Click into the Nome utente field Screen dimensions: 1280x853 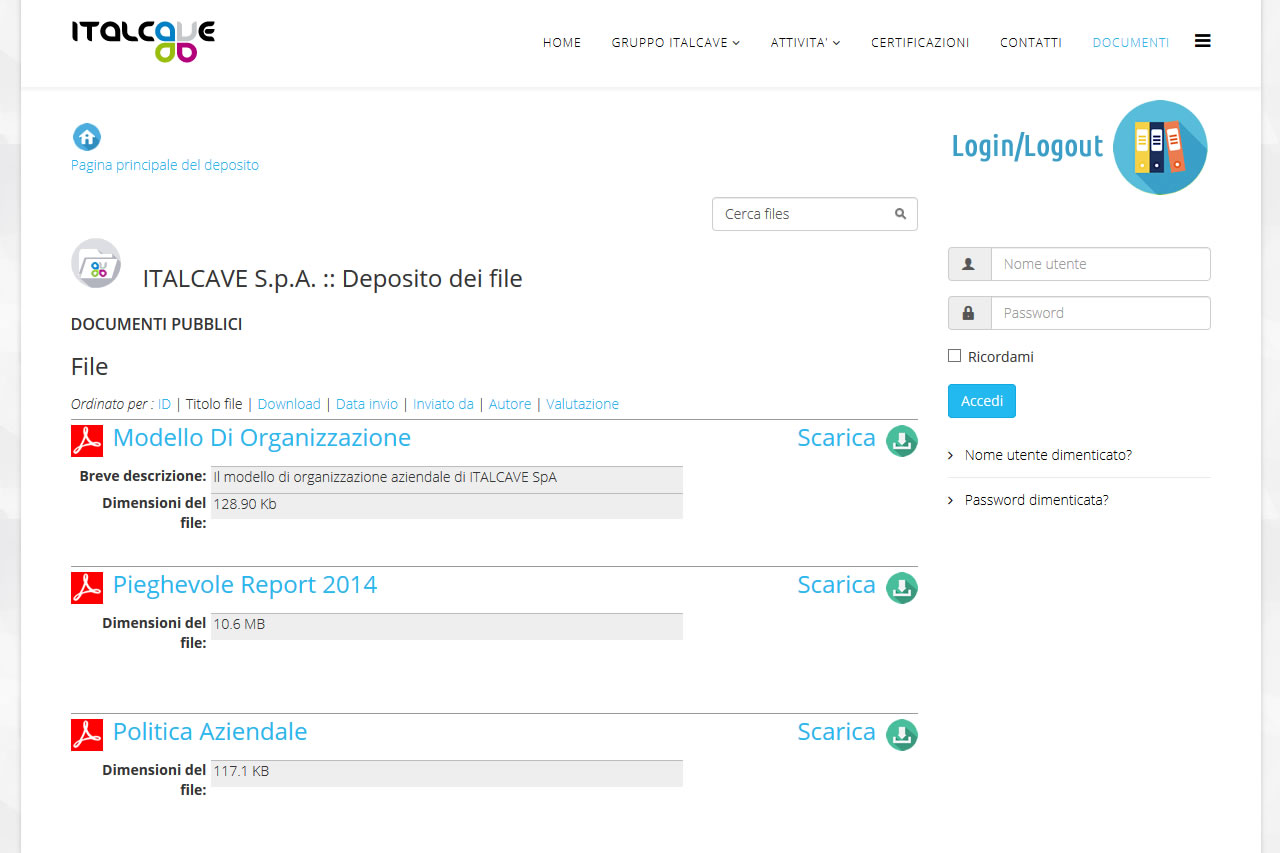1100,264
